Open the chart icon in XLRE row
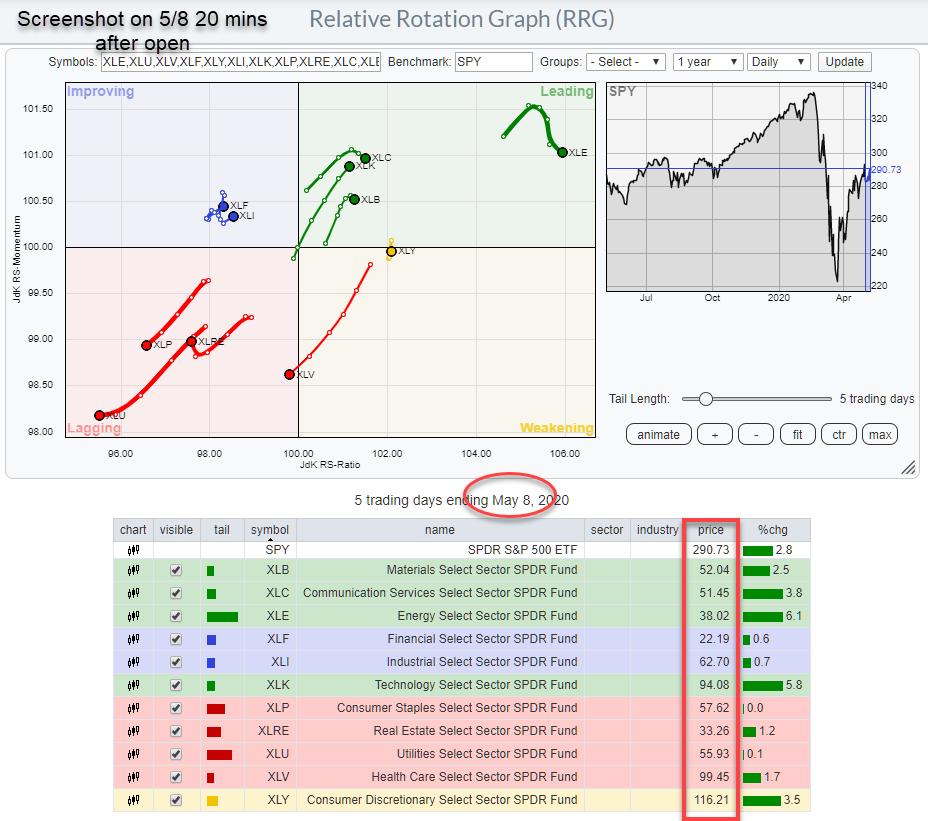The width and height of the screenshot is (928, 821). [133, 731]
